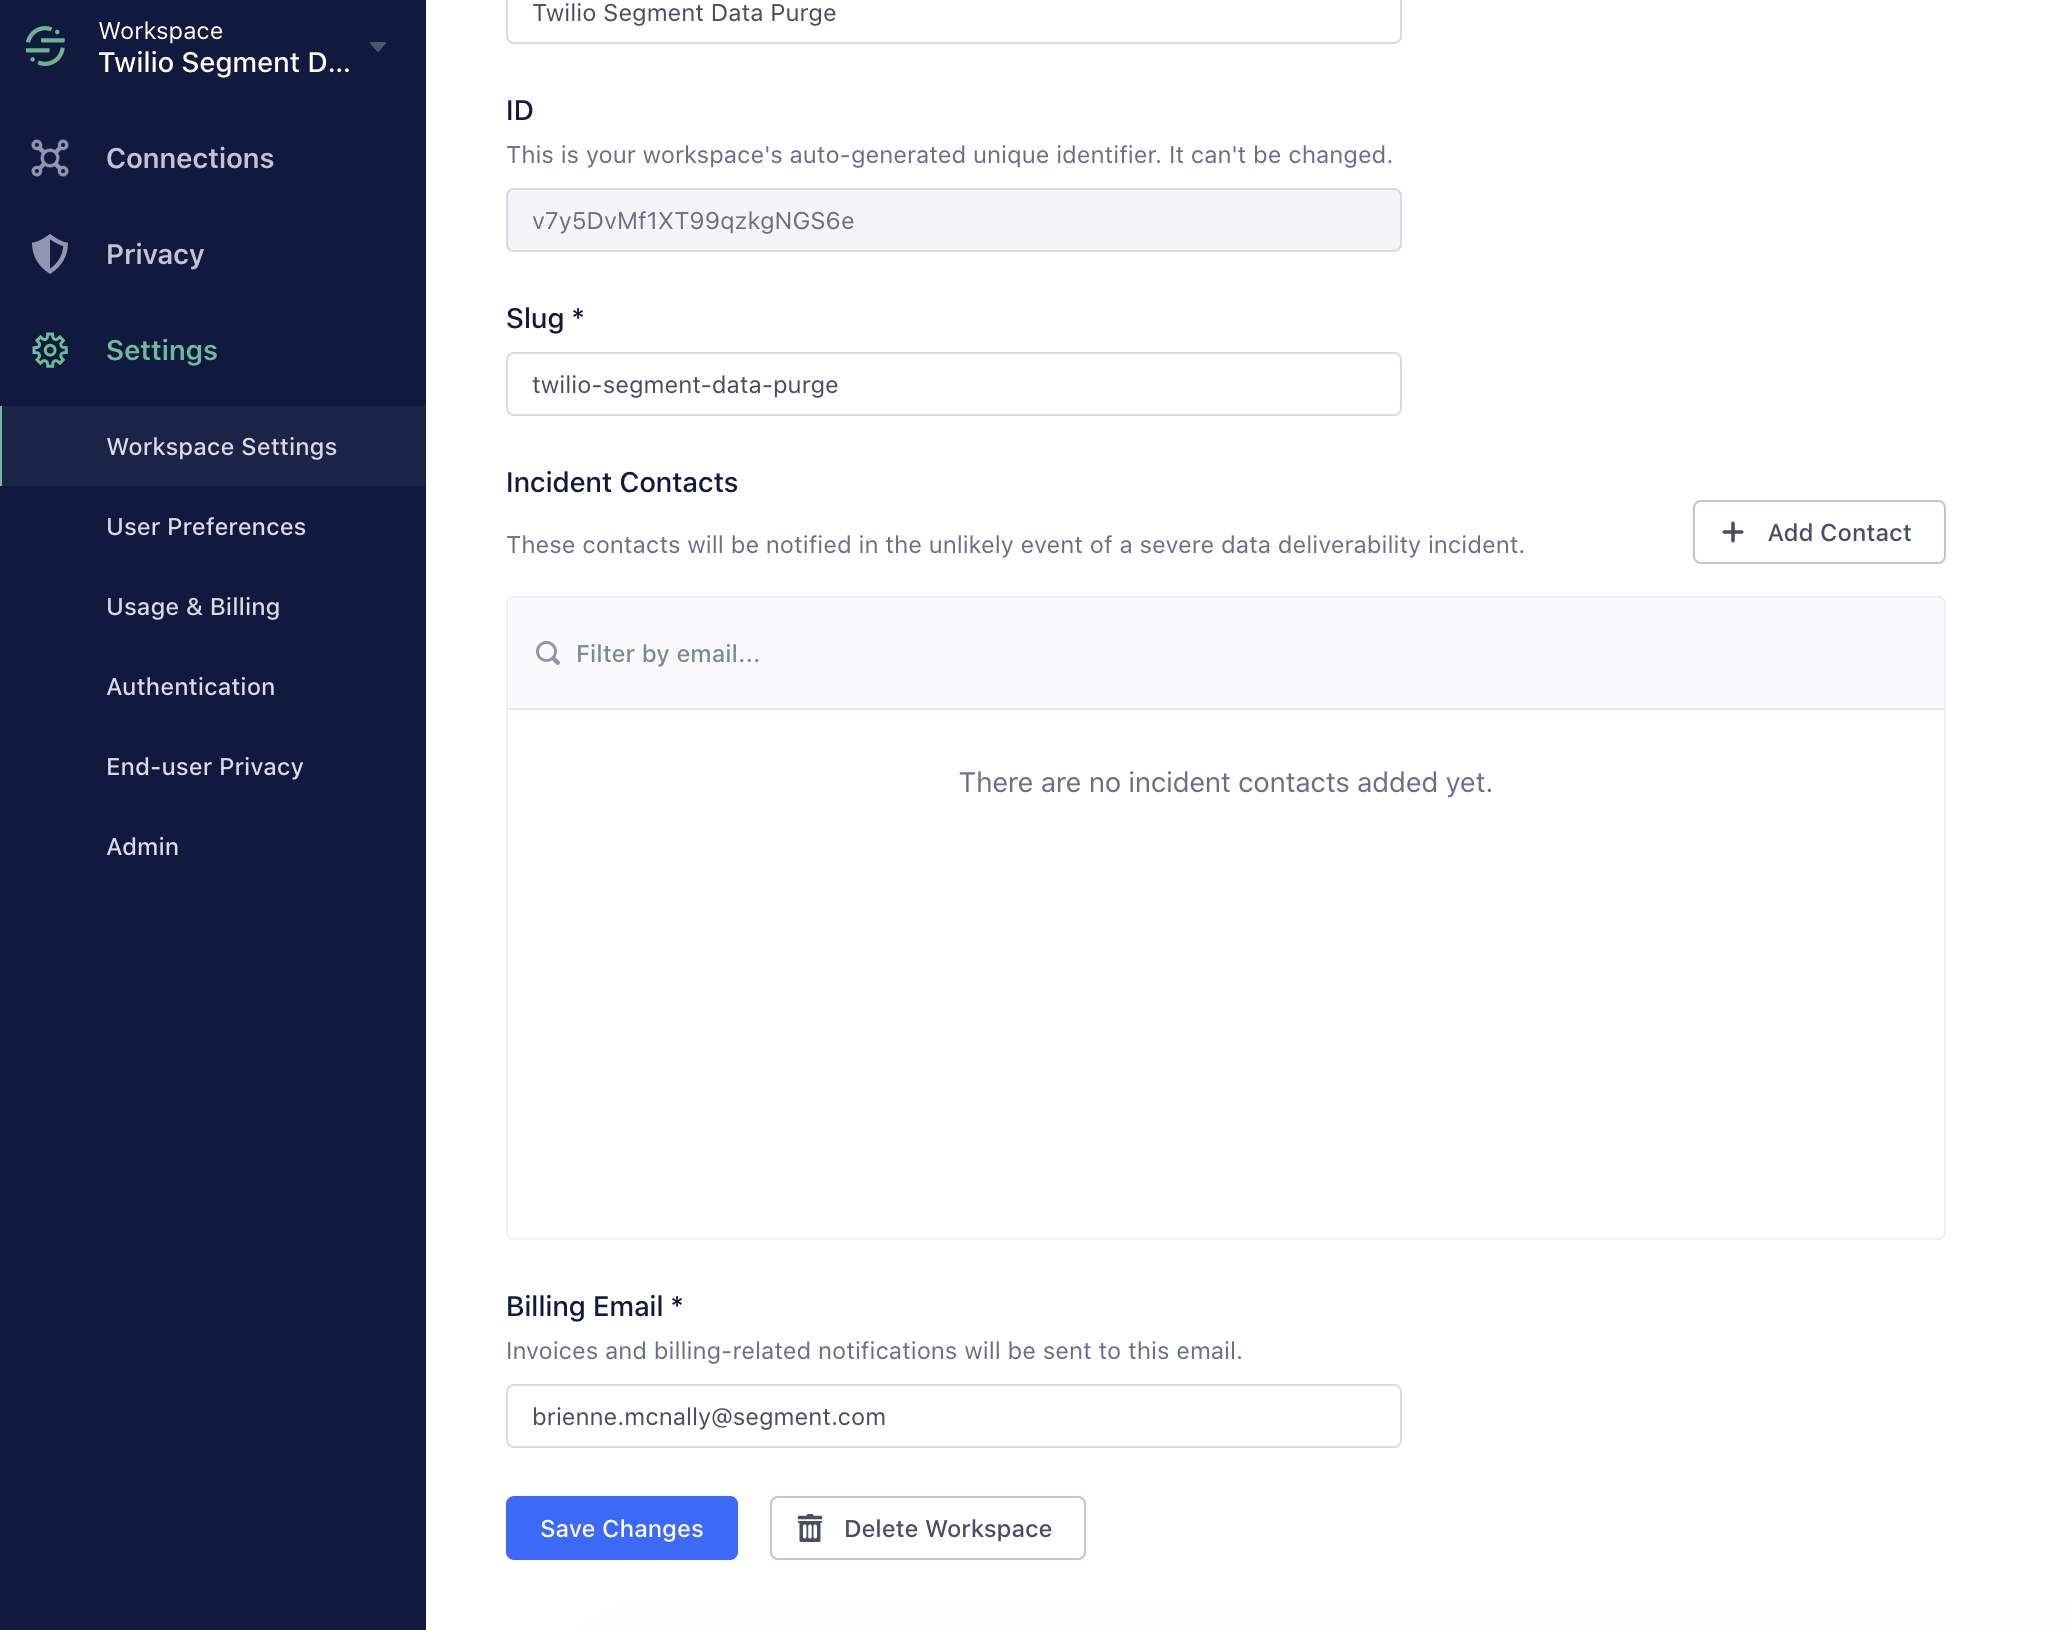Open the Admin settings page

point(142,846)
